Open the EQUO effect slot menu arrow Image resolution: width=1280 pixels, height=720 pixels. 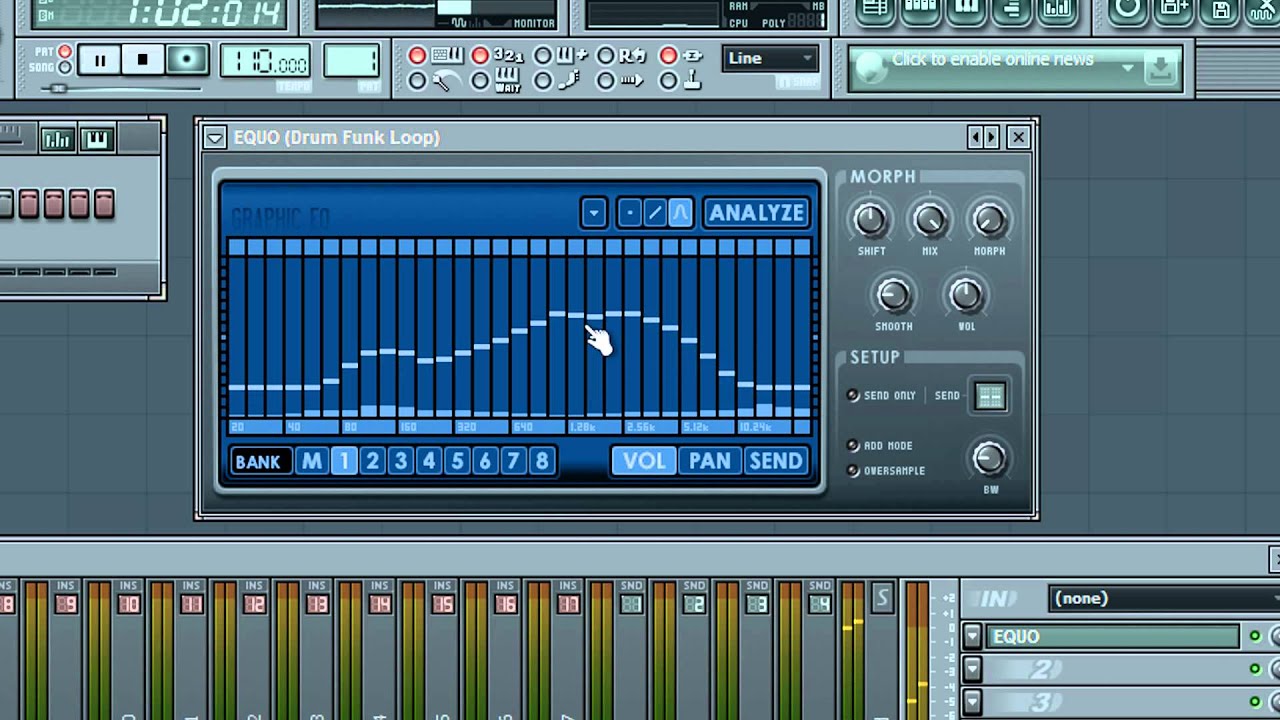[972, 637]
